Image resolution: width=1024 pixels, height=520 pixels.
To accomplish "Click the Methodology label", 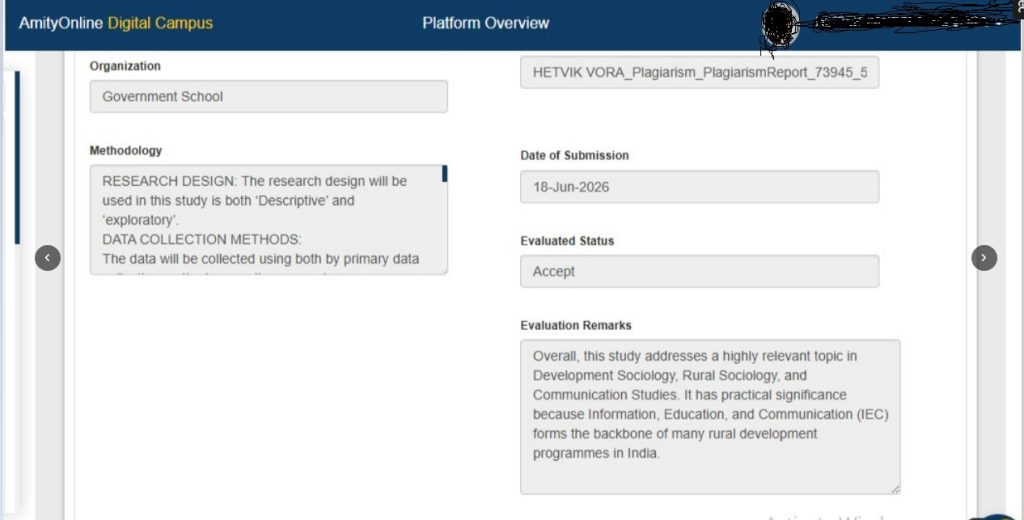I will [x=125, y=150].
